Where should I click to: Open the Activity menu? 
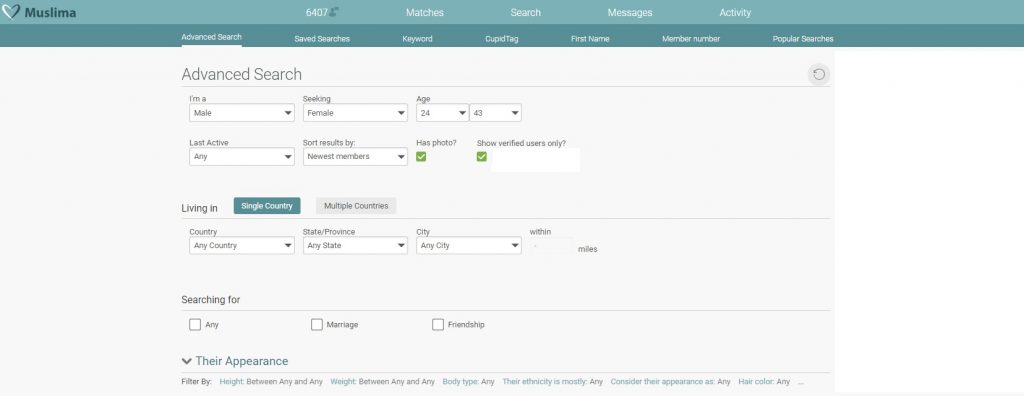pyautogui.click(x=735, y=12)
